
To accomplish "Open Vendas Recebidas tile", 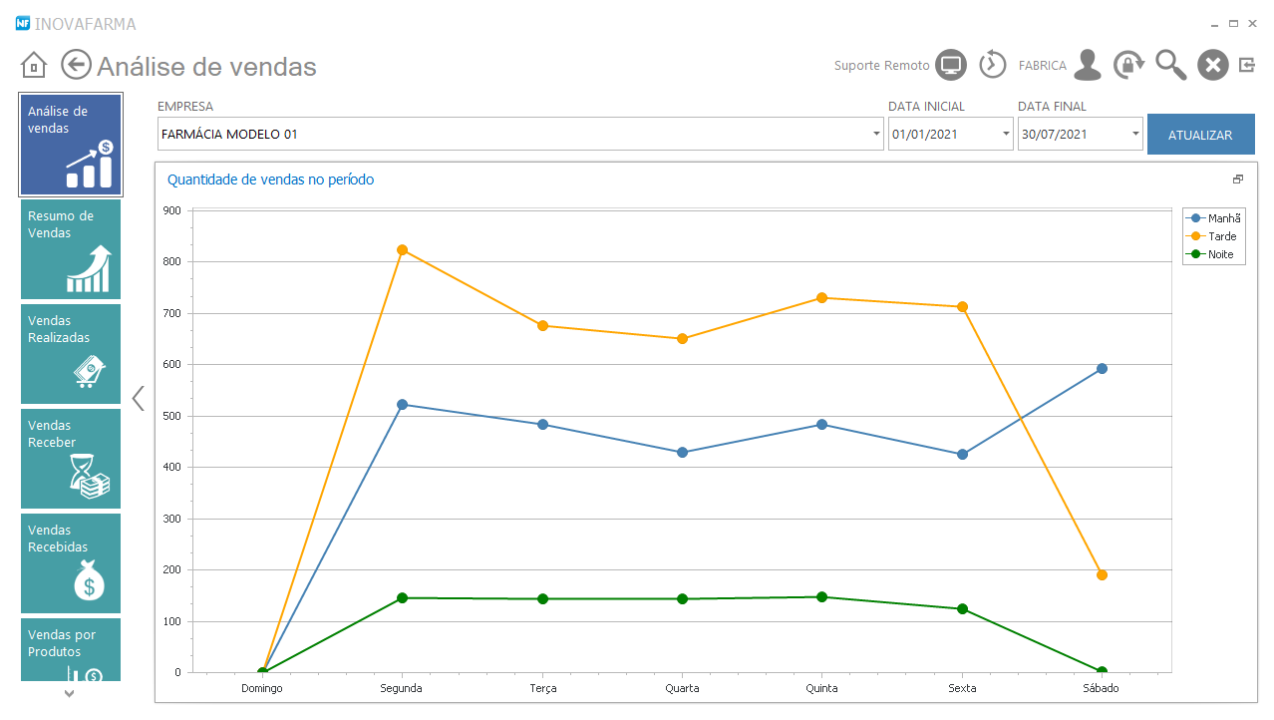I will (x=71, y=563).
